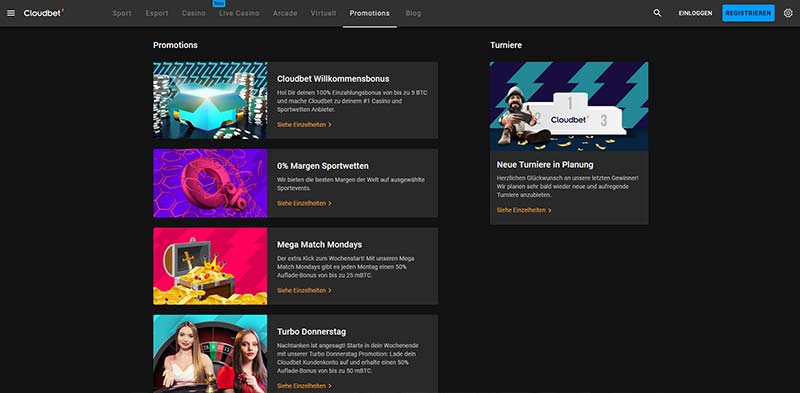Click chevron beside Willkommensbonus Siehe Einzelheiten
The height and width of the screenshot is (393, 800).
[x=330, y=125]
